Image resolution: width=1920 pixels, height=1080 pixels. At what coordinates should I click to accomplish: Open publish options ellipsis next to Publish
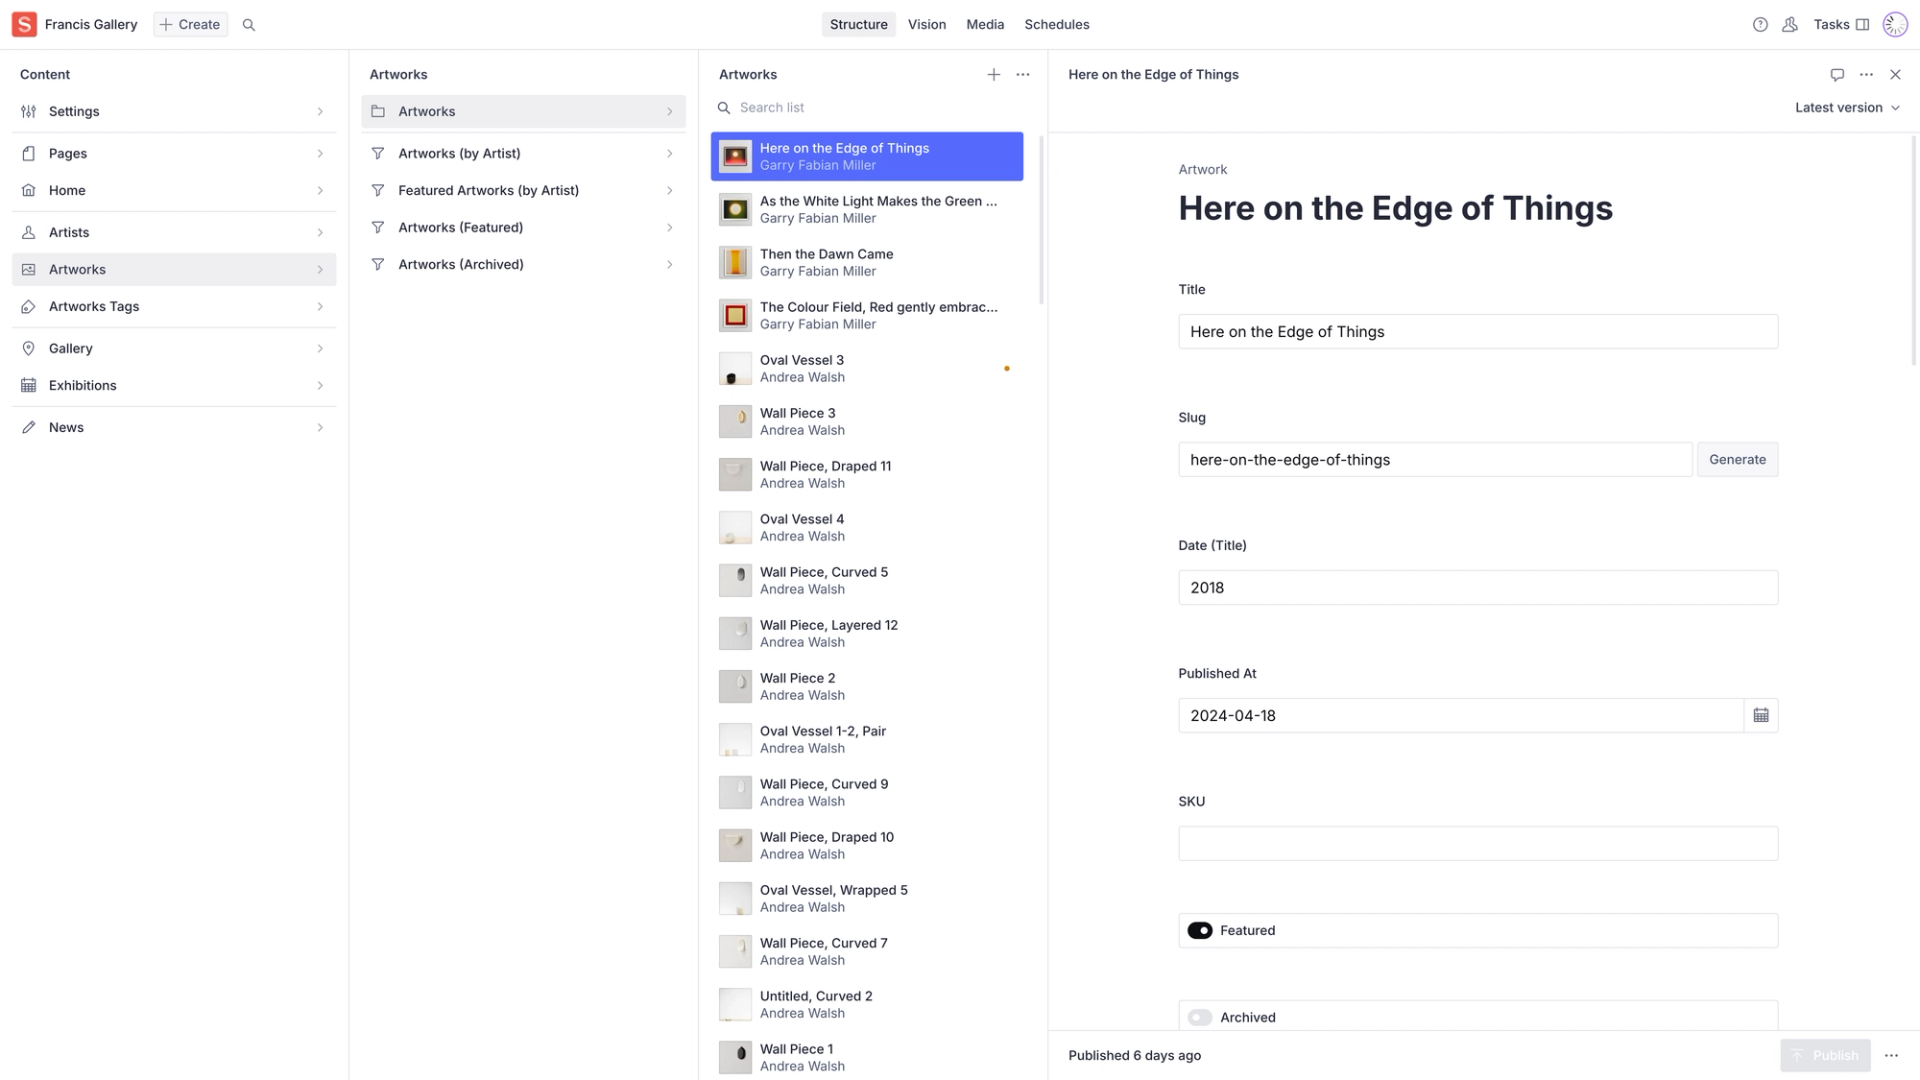[1891, 1056]
